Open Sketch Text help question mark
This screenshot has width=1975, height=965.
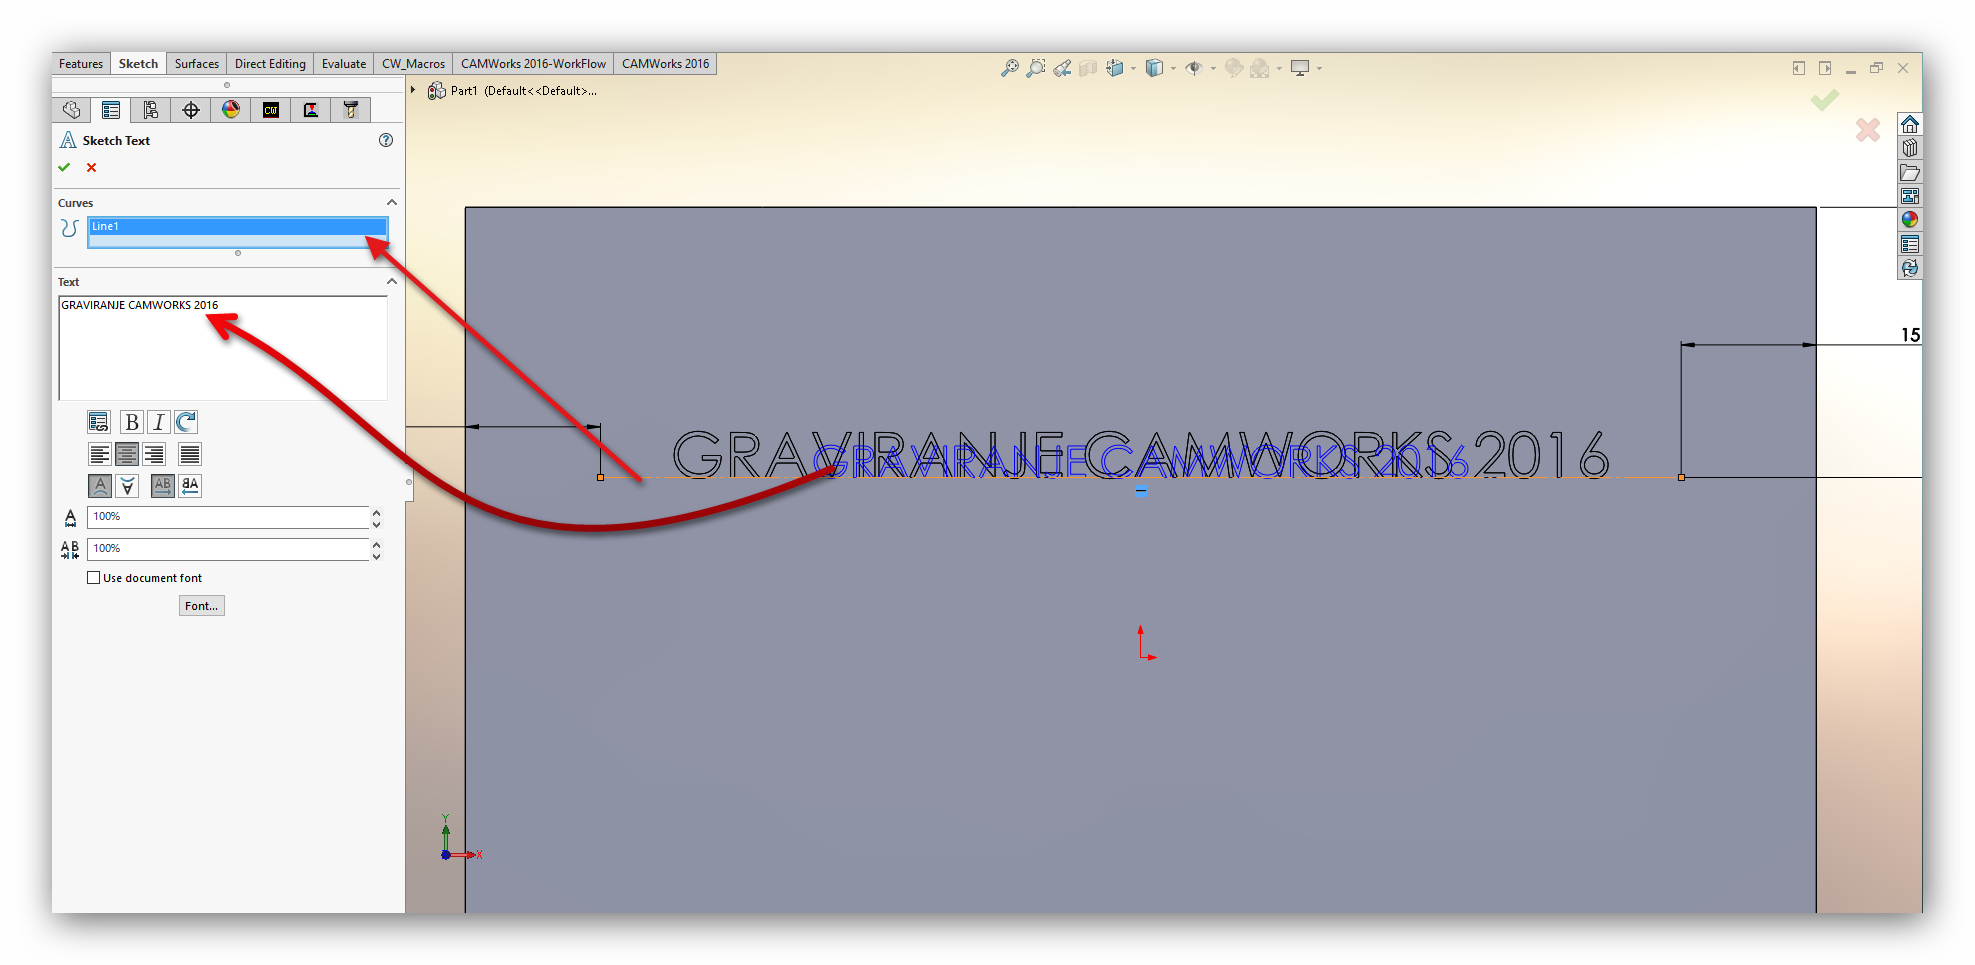pyautogui.click(x=386, y=141)
